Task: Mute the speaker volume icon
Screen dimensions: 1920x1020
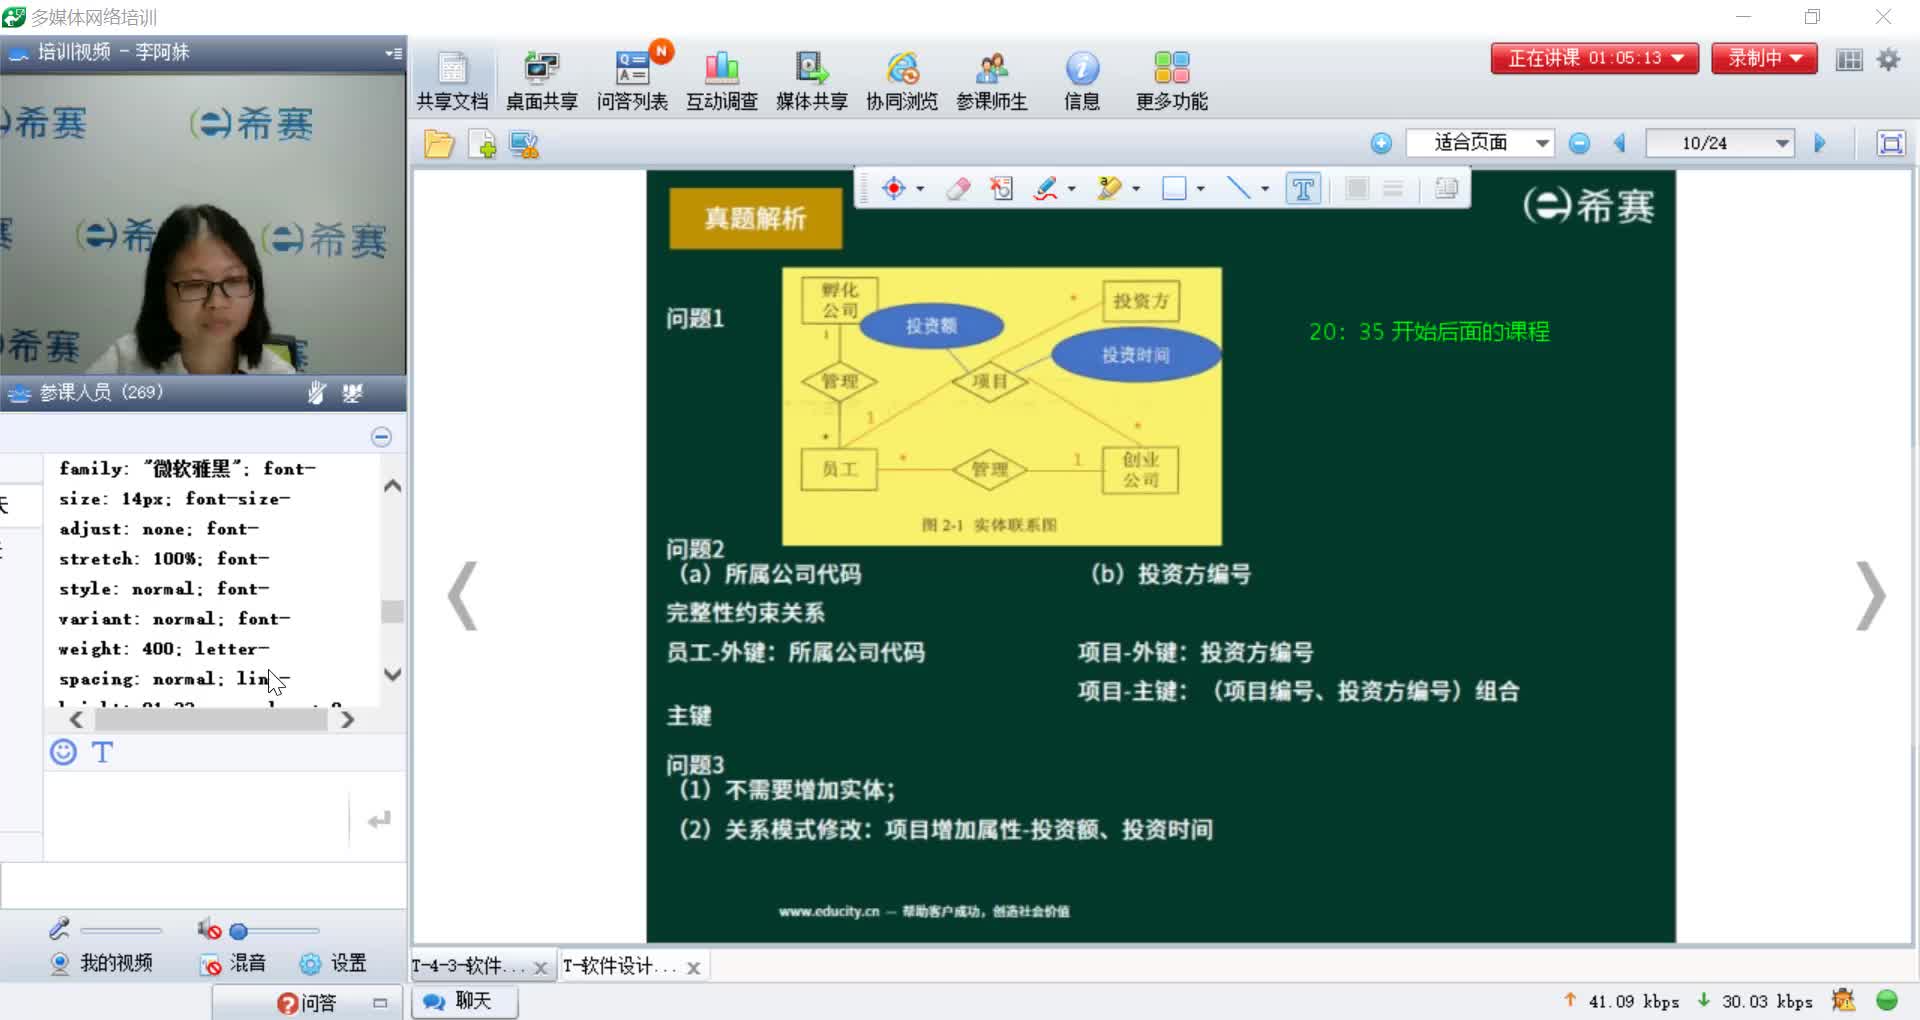Action: [209, 929]
